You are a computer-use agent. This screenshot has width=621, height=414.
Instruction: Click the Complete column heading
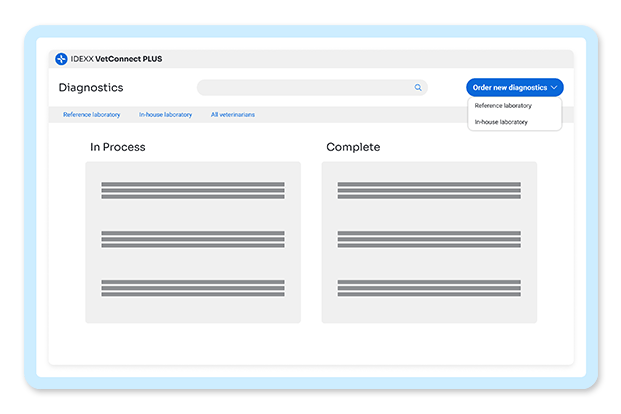(x=353, y=147)
